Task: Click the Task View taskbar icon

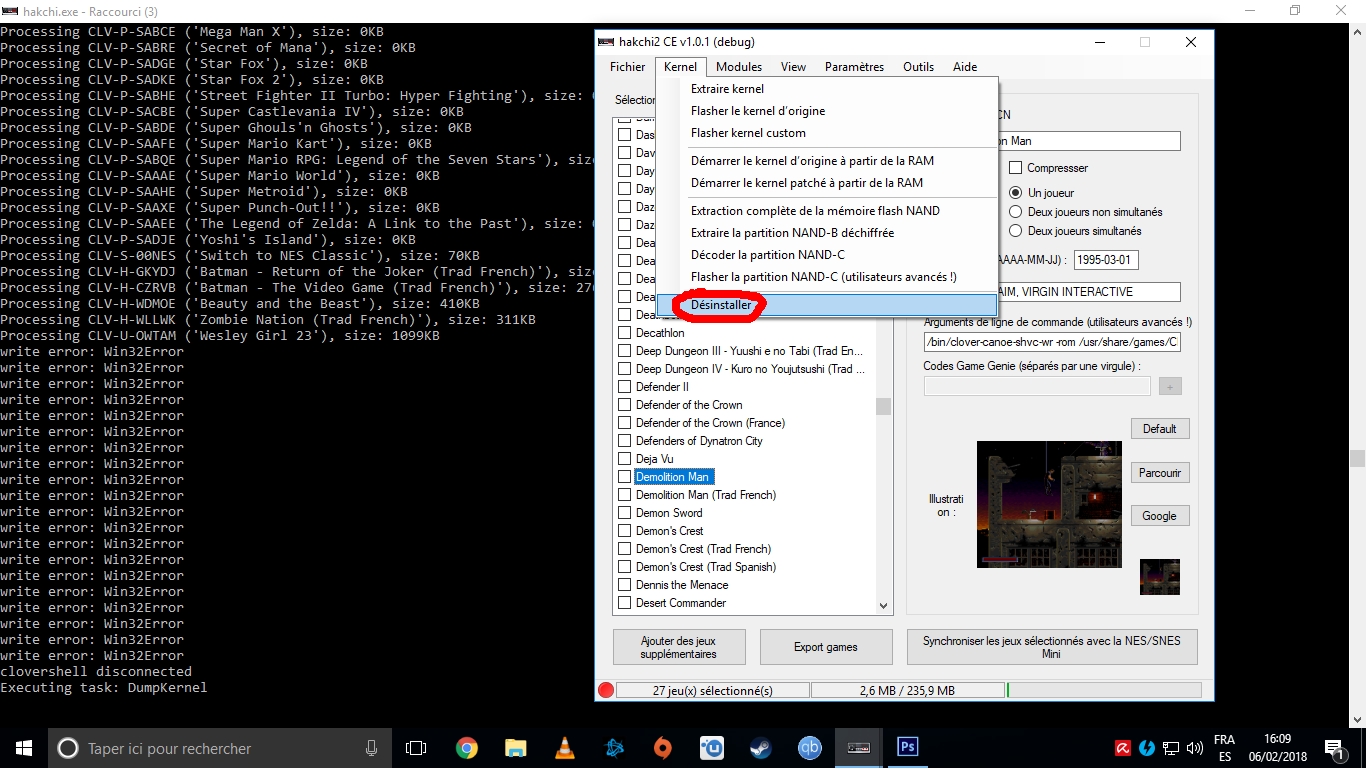Action: coord(416,748)
